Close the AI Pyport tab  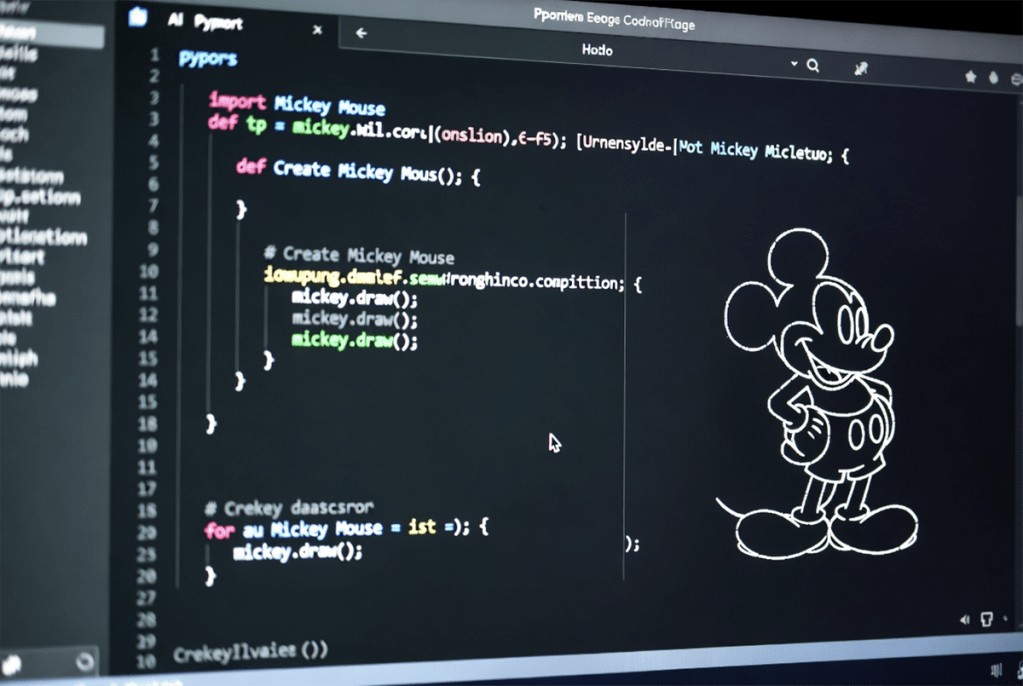[318, 30]
